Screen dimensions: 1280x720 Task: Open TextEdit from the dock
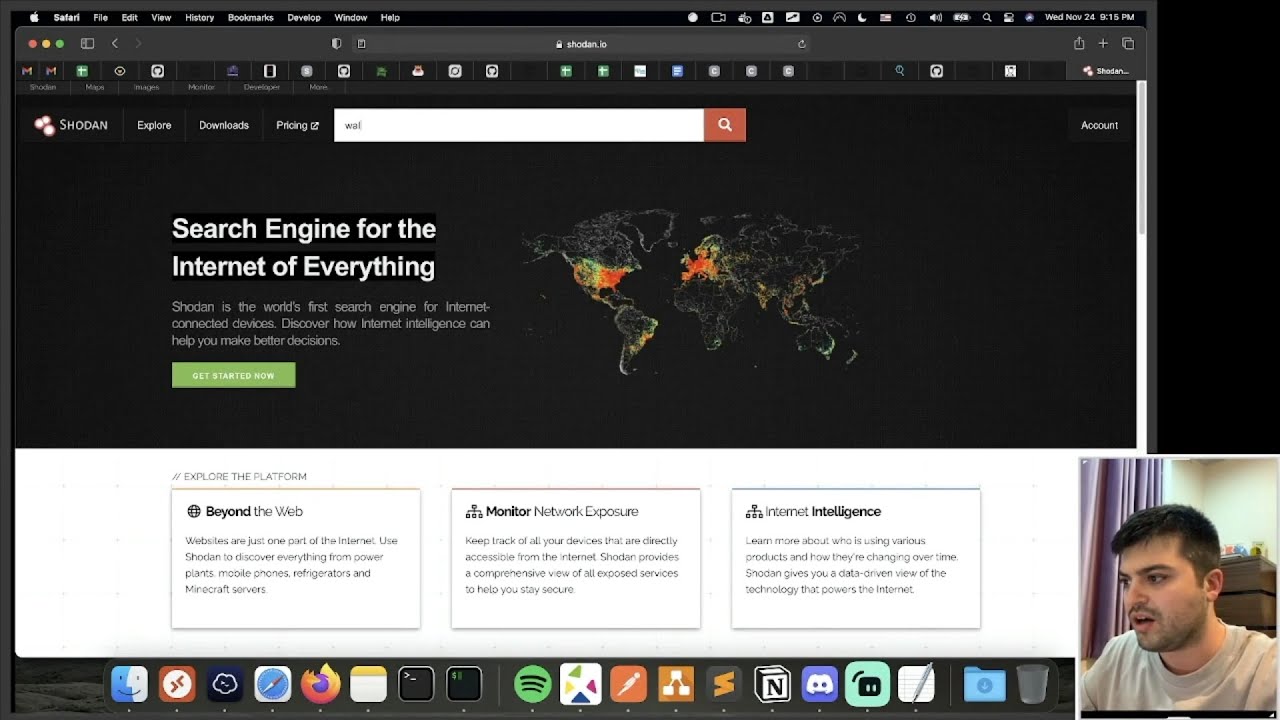pyautogui.click(x=916, y=685)
